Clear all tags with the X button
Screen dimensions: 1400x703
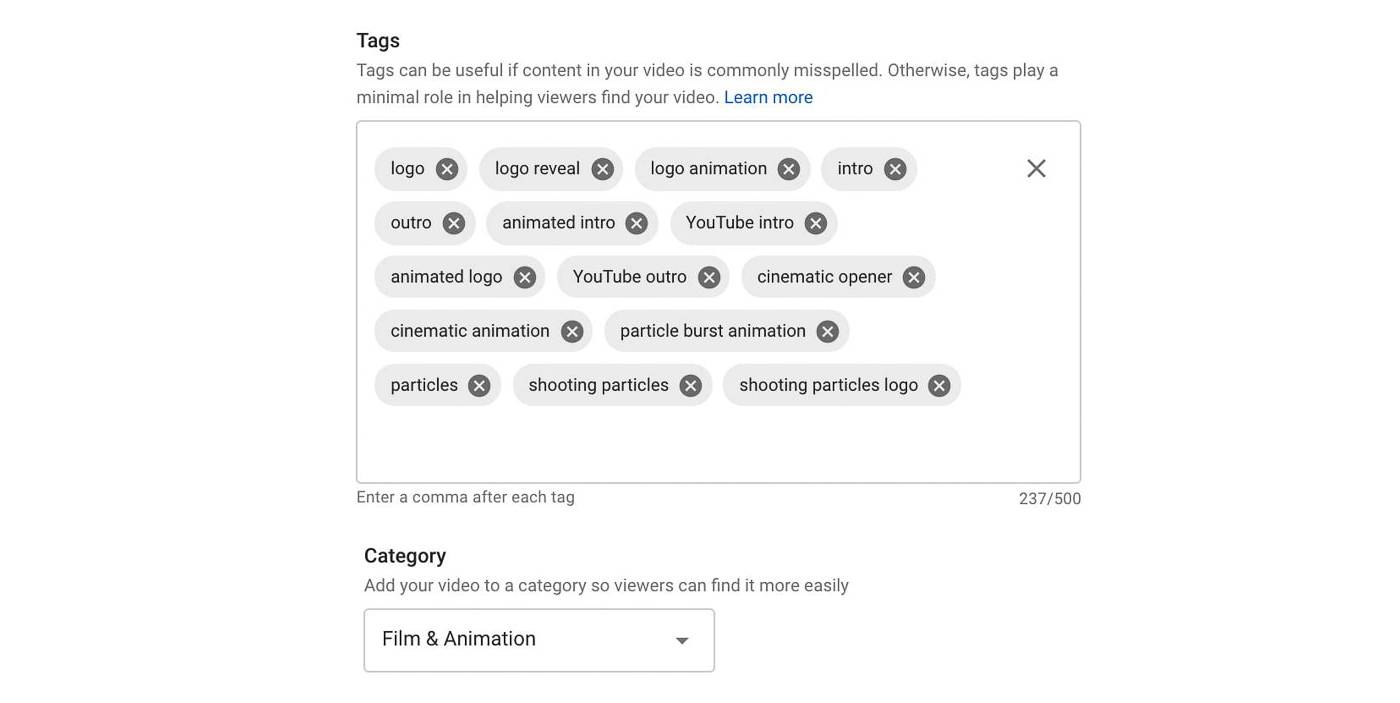(x=1035, y=168)
